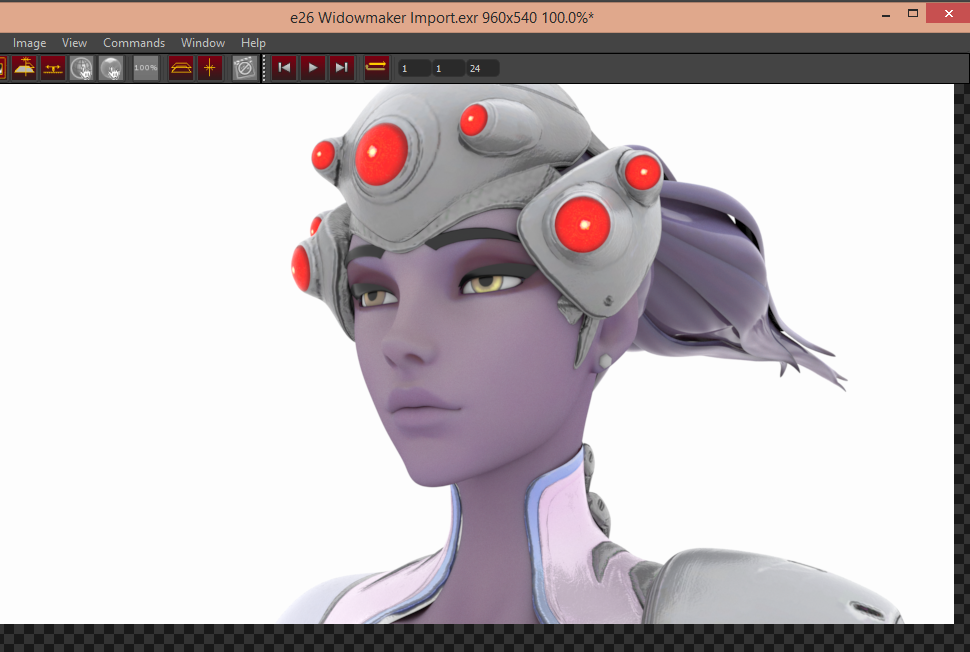
Task: Click the 100% zoom button
Action: coord(146,68)
